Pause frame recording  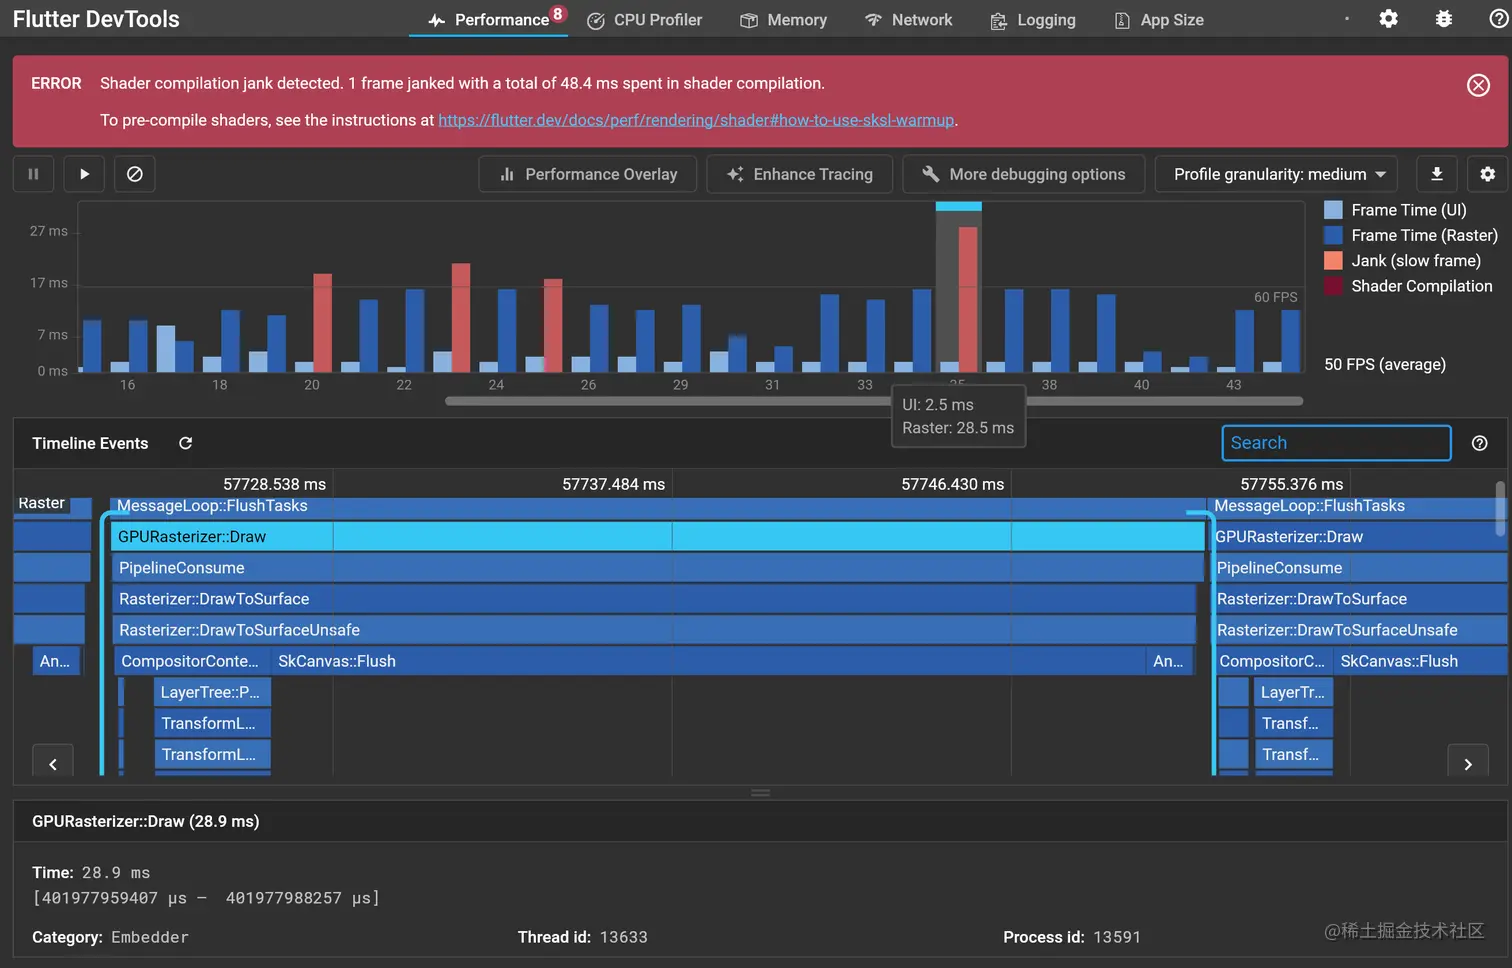(33, 174)
